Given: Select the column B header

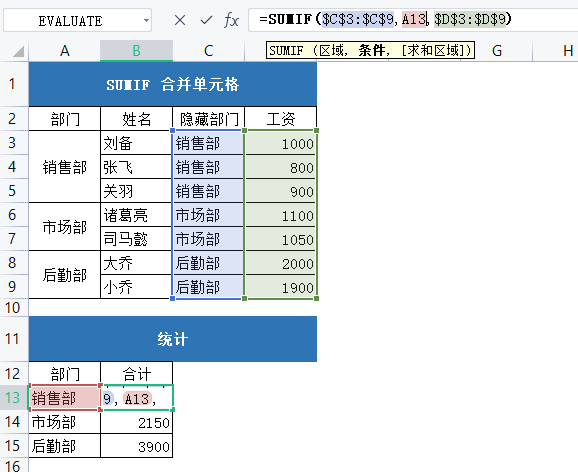Looking at the screenshot, I should click(136, 51).
